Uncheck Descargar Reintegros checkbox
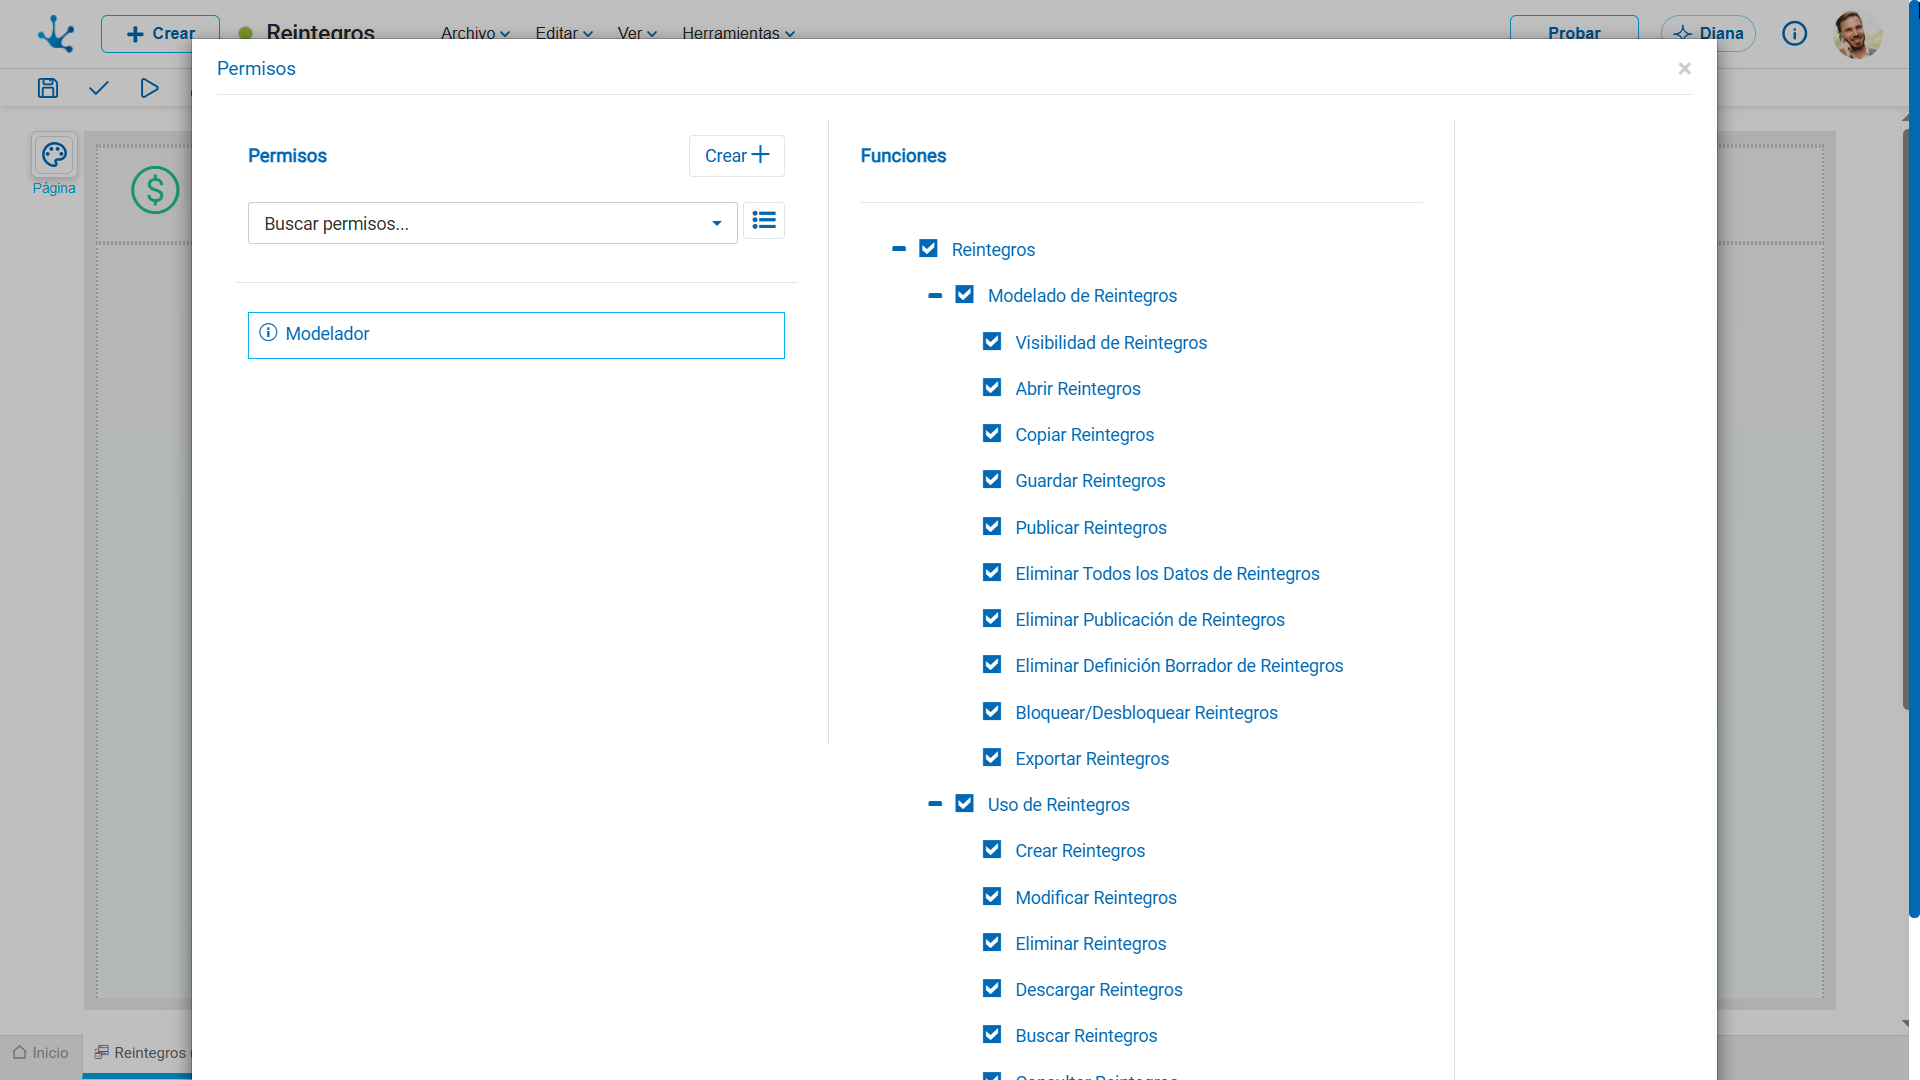The width and height of the screenshot is (1920, 1080). point(992,988)
